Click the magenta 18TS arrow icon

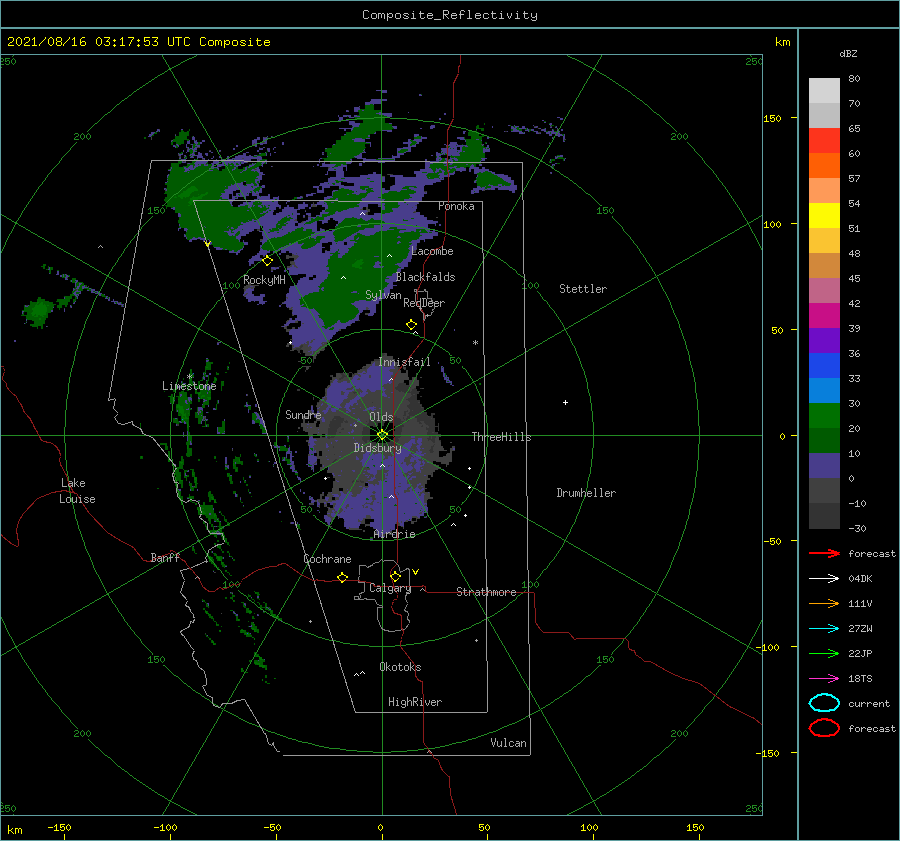point(824,679)
